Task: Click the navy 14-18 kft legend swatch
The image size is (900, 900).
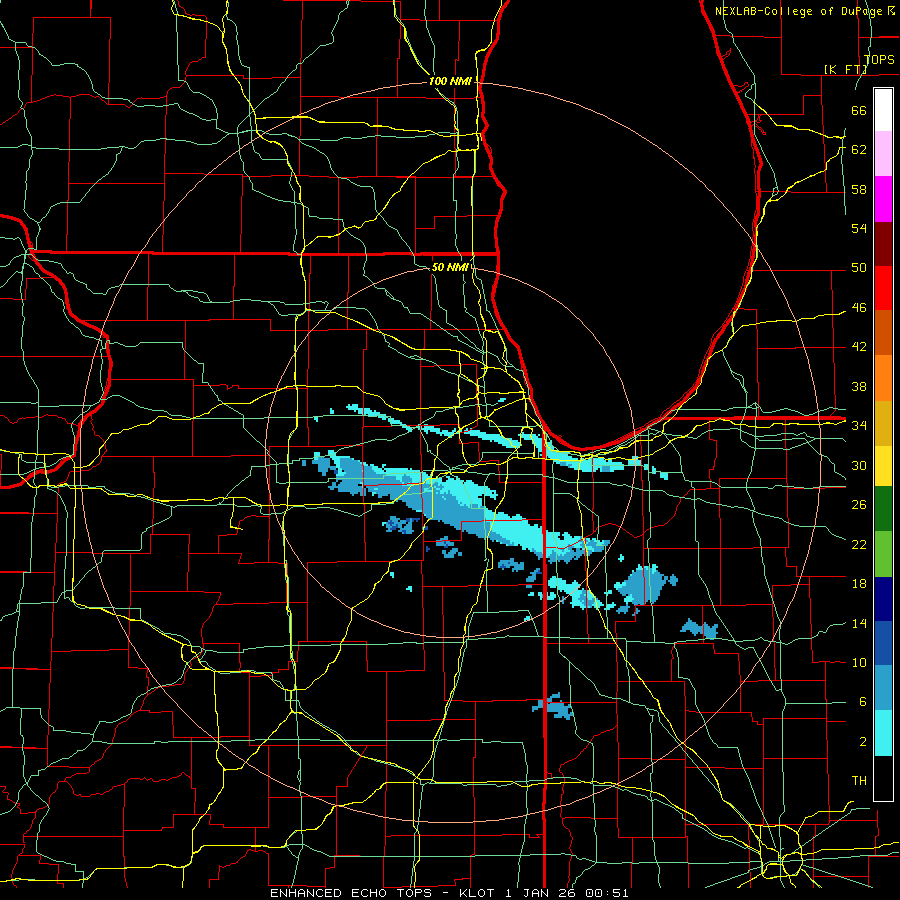Action: [x=883, y=599]
